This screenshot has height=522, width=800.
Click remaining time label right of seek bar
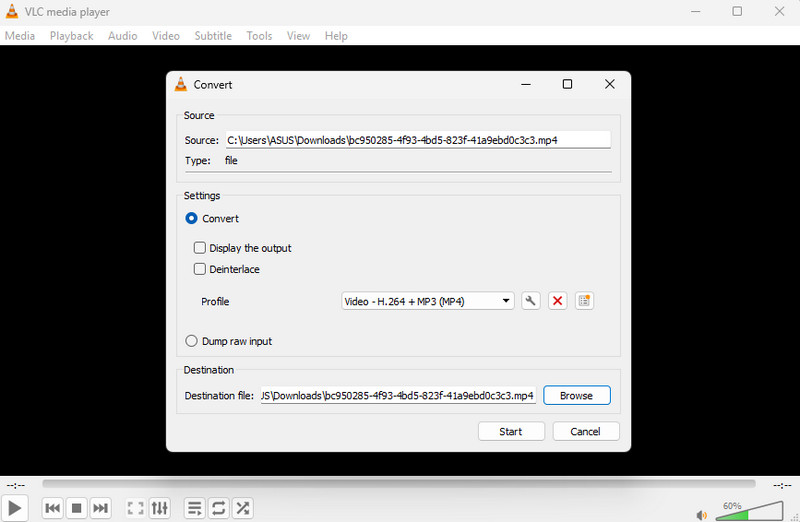(x=782, y=485)
